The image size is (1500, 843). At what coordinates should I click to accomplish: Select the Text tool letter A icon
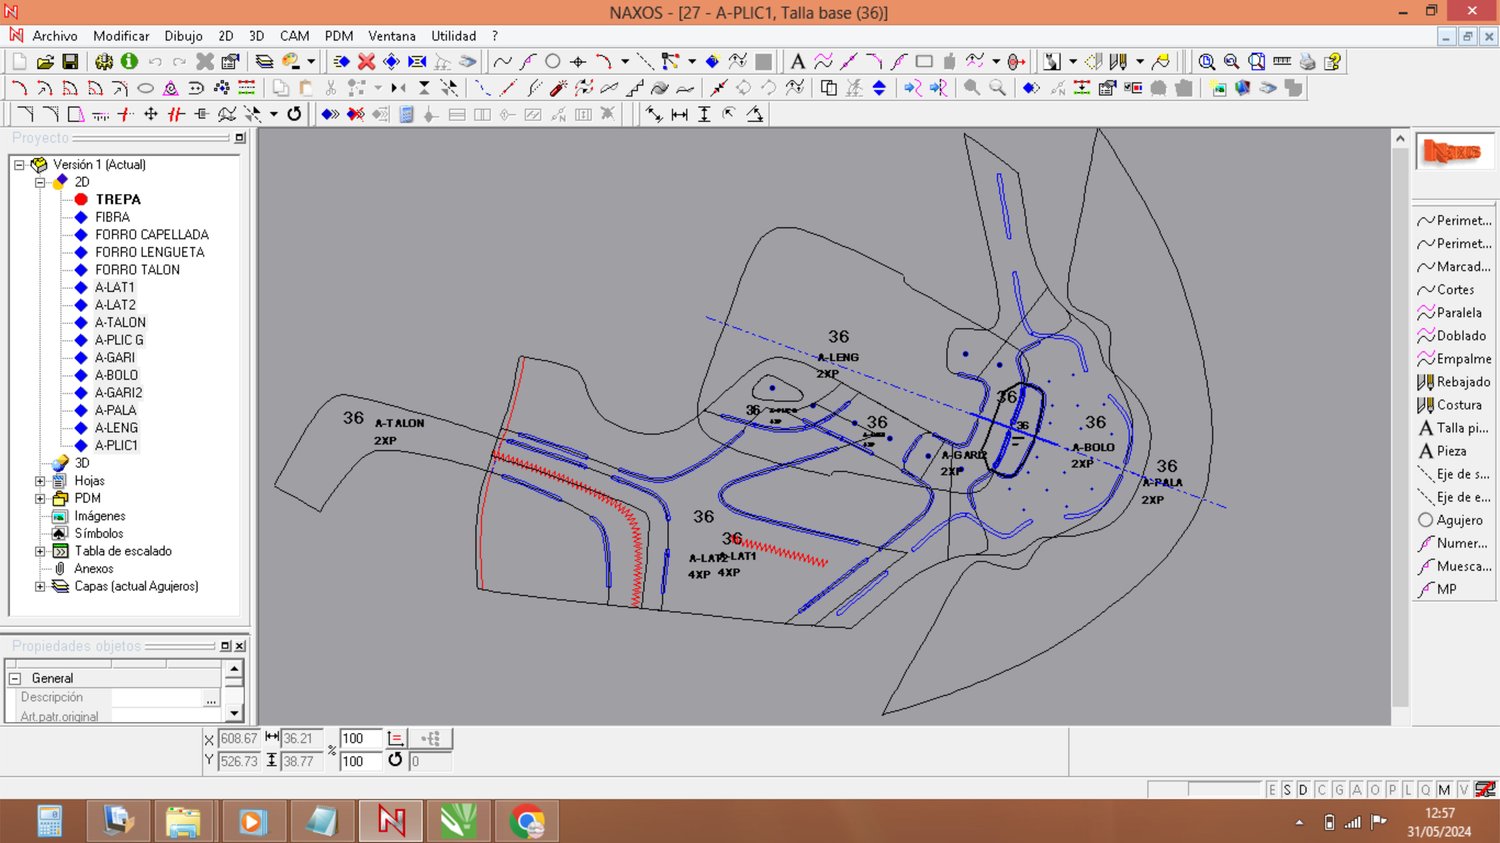797,62
